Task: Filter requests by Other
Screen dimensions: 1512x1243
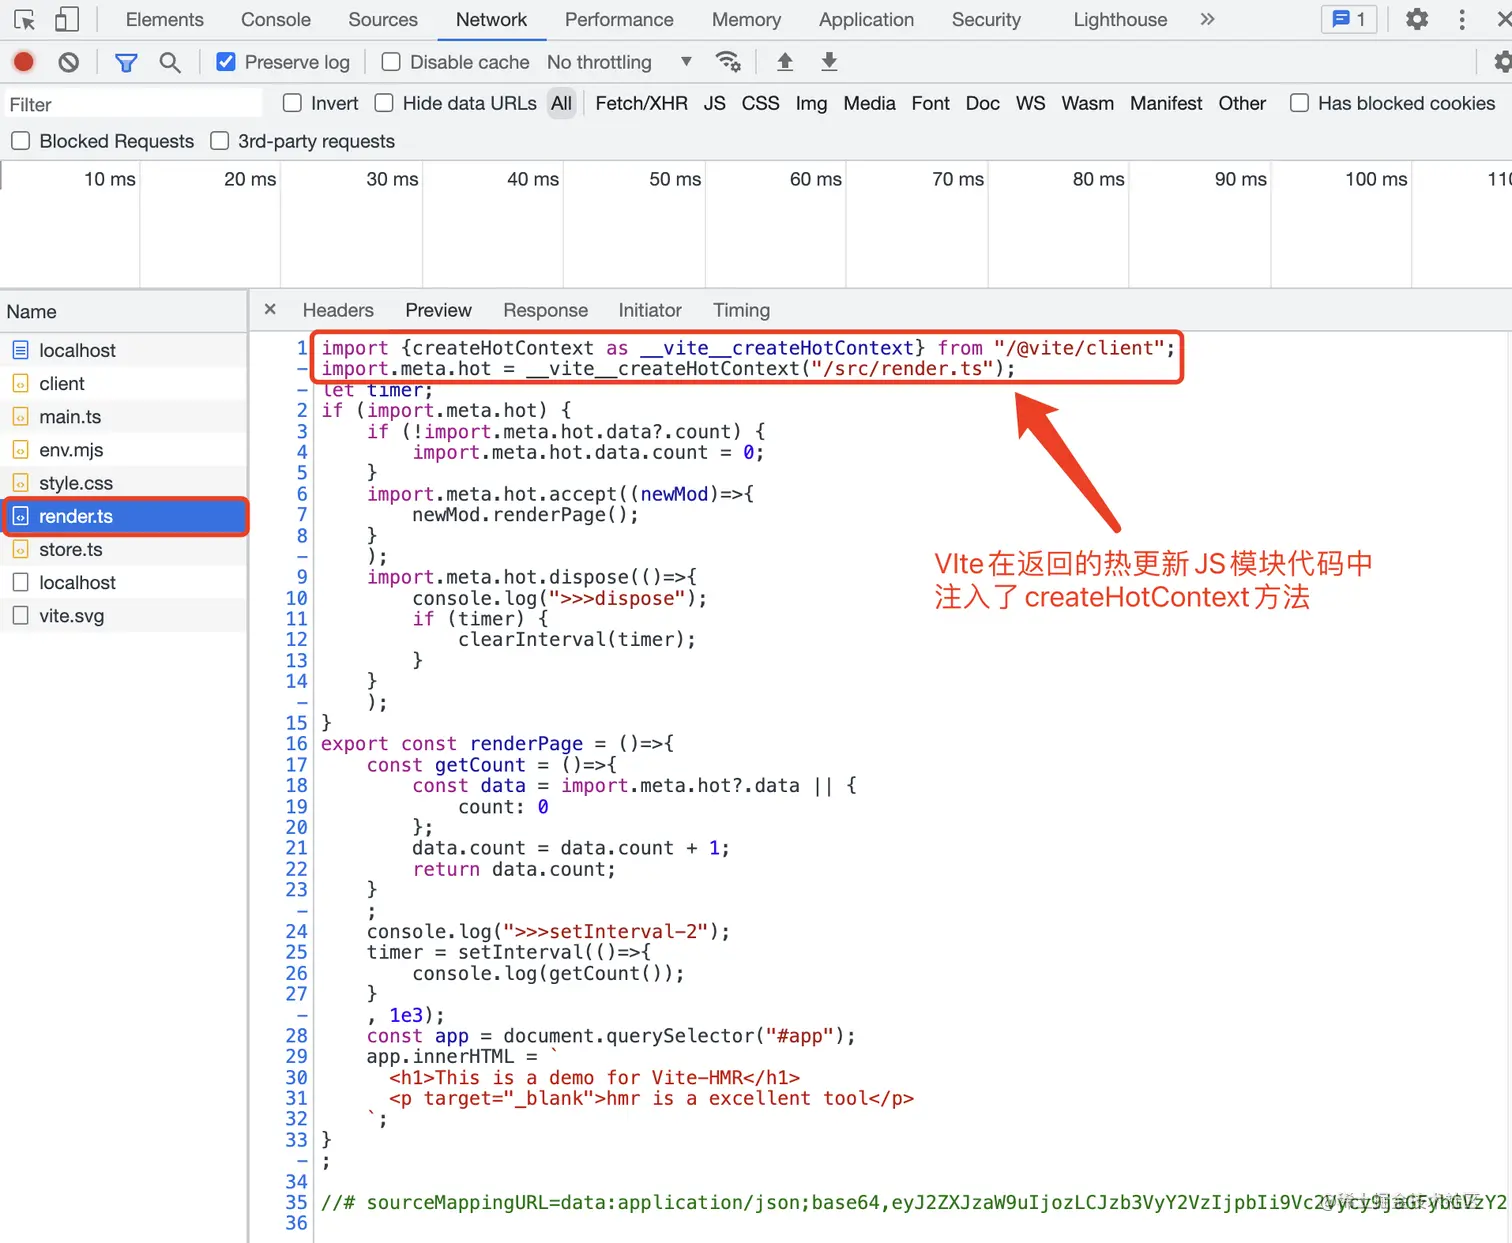Action: (1242, 103)
